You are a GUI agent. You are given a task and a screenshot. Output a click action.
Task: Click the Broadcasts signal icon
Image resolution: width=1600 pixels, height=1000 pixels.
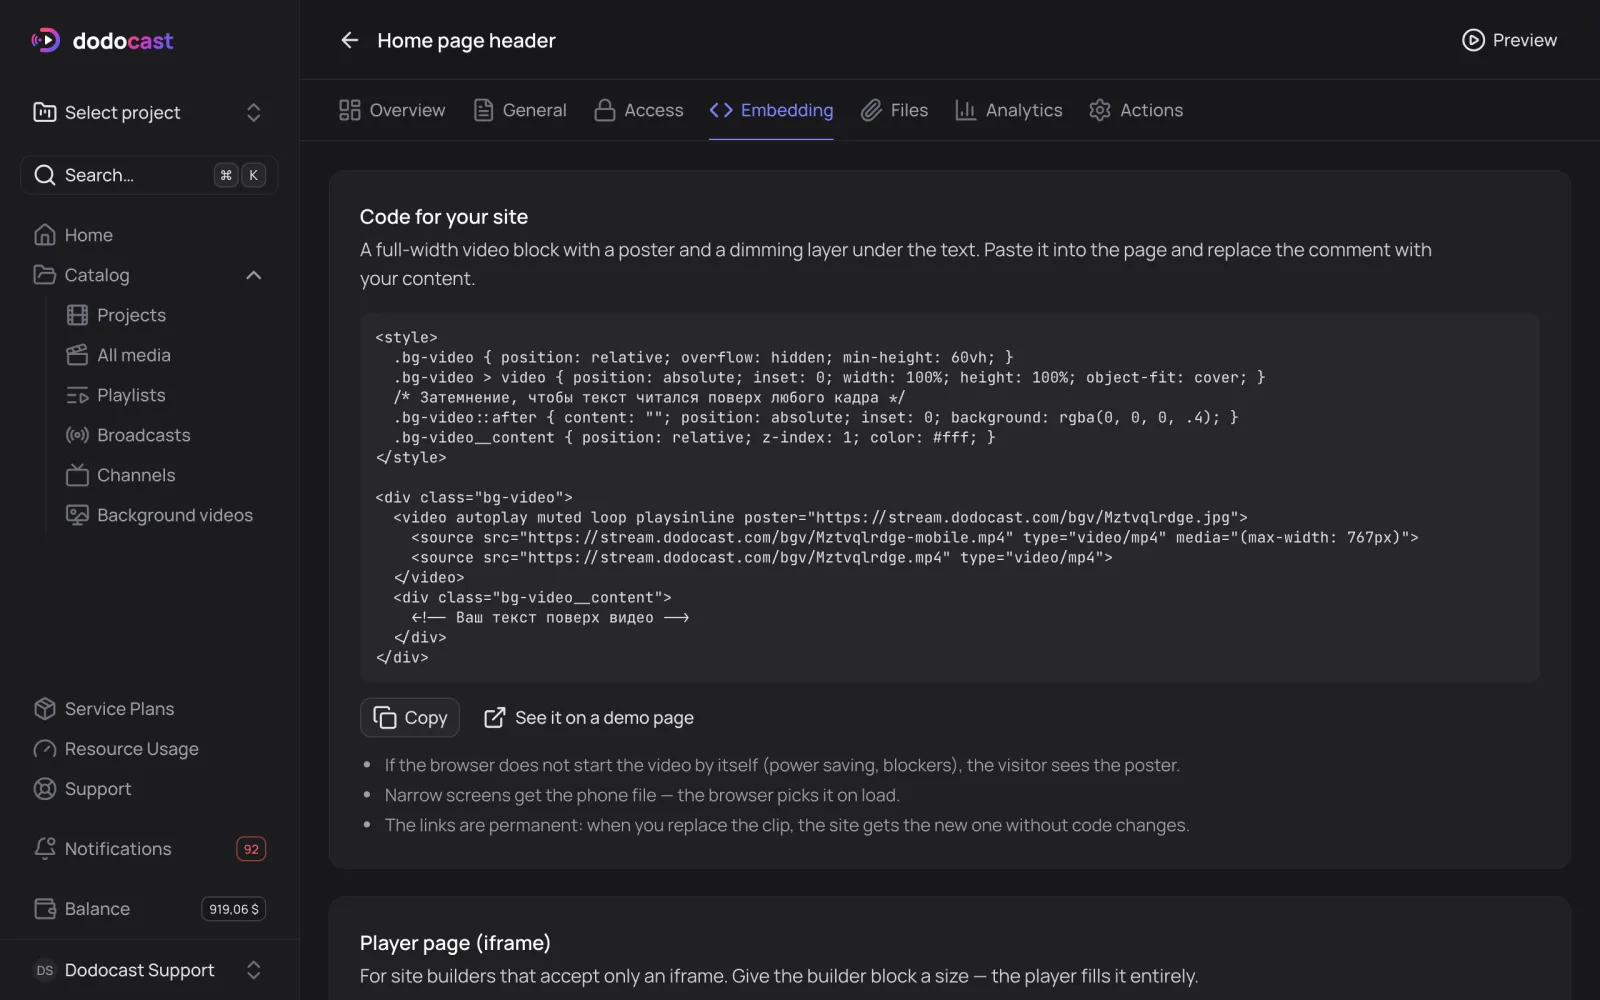[77, 435]
